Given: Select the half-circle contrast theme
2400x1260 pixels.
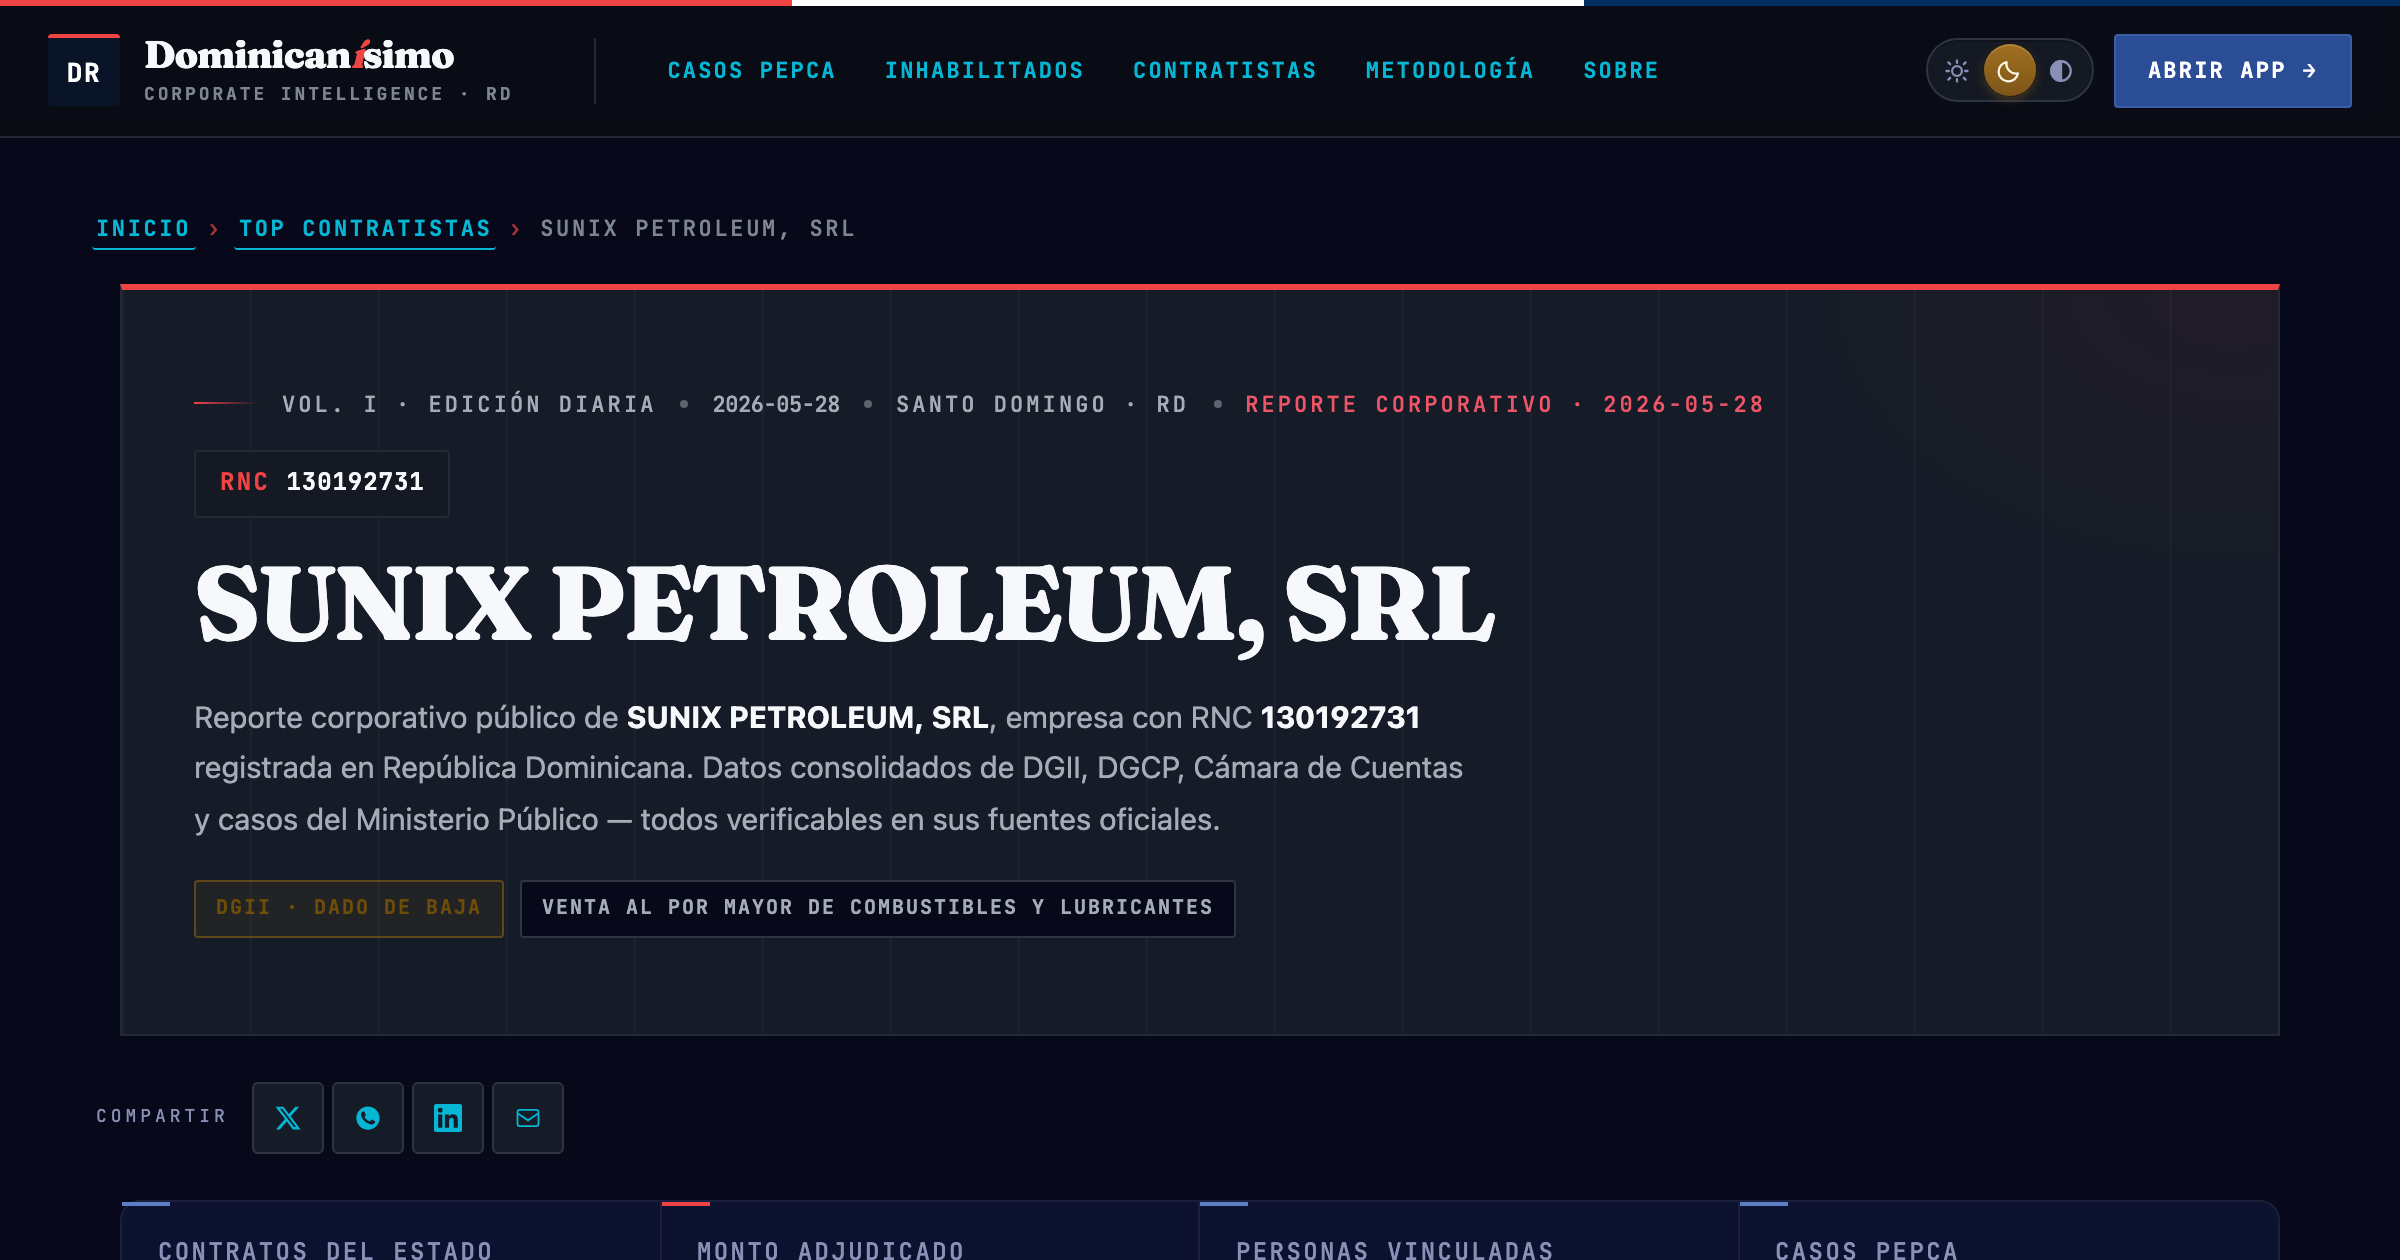Looking at the screenshot, I should point(2061,71).
